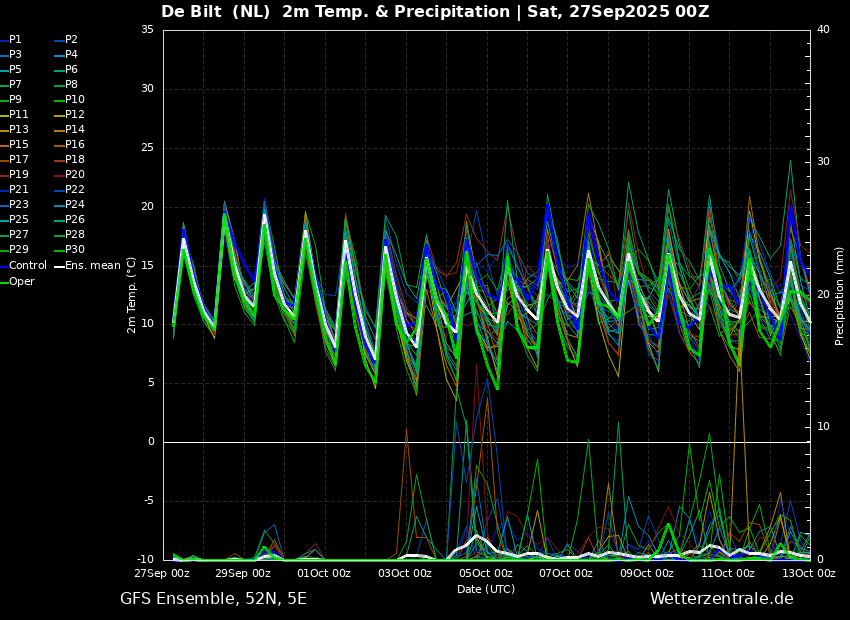Click the chart title De Bilt (NL)
Viewport: 850px width, 620px height.
(215, 11)
